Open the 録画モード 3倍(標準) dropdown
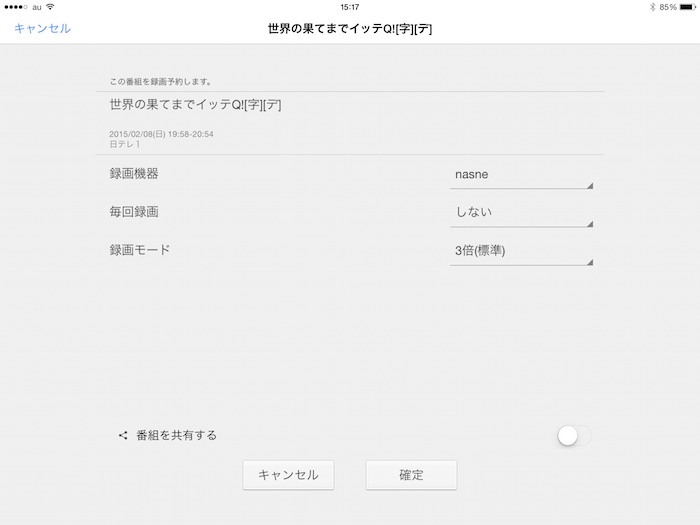Image resolution: width=700 pixels, height=525 pixels. pyautogui.click(x=522, y=251)
